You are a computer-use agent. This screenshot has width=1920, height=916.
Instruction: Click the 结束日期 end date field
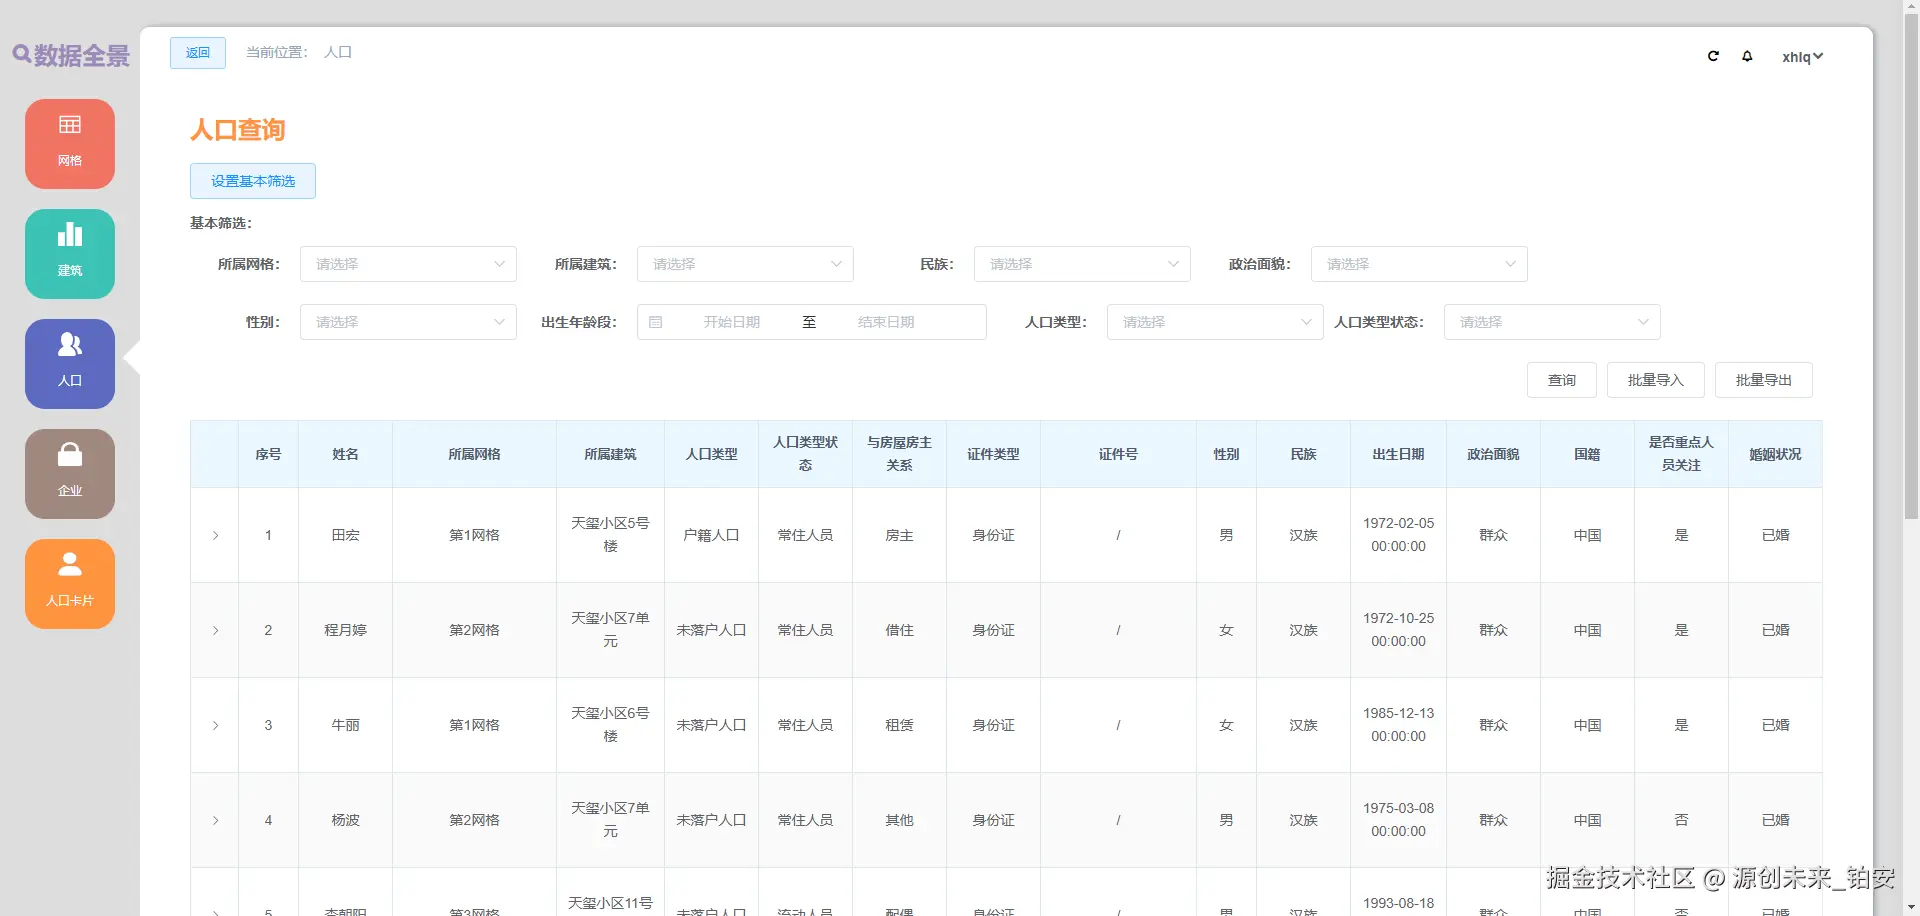(x=886, y=322)
